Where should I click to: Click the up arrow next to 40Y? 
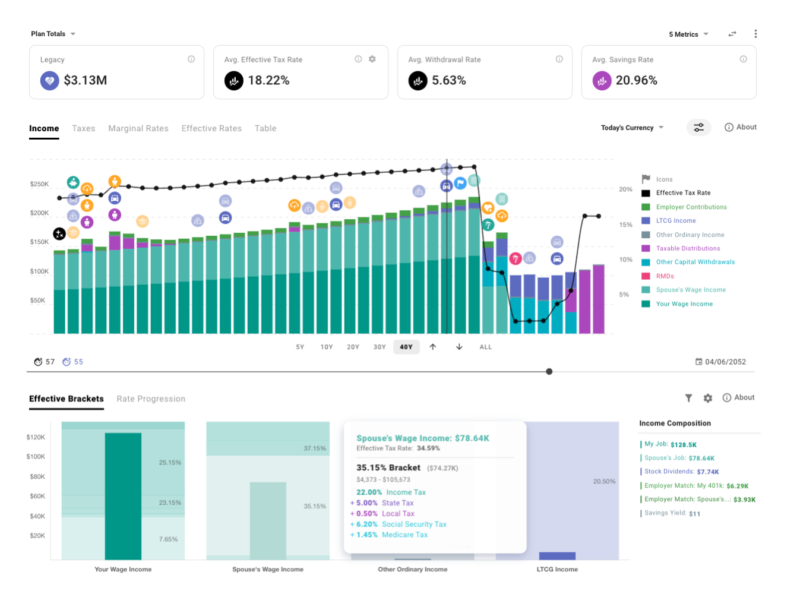coord(433,347)
